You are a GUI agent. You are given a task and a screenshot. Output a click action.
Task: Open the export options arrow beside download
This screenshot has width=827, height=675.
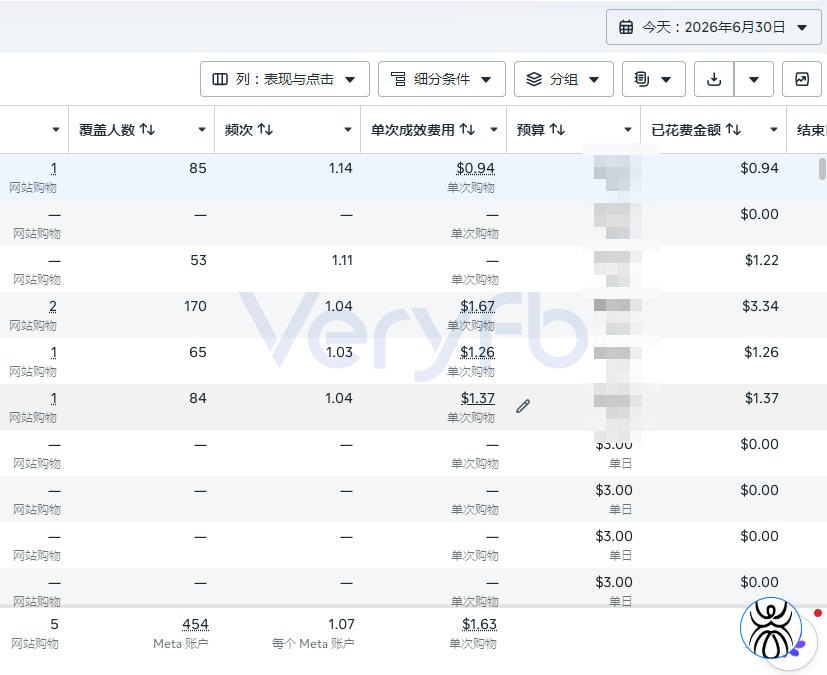click(x=754, y=79)
